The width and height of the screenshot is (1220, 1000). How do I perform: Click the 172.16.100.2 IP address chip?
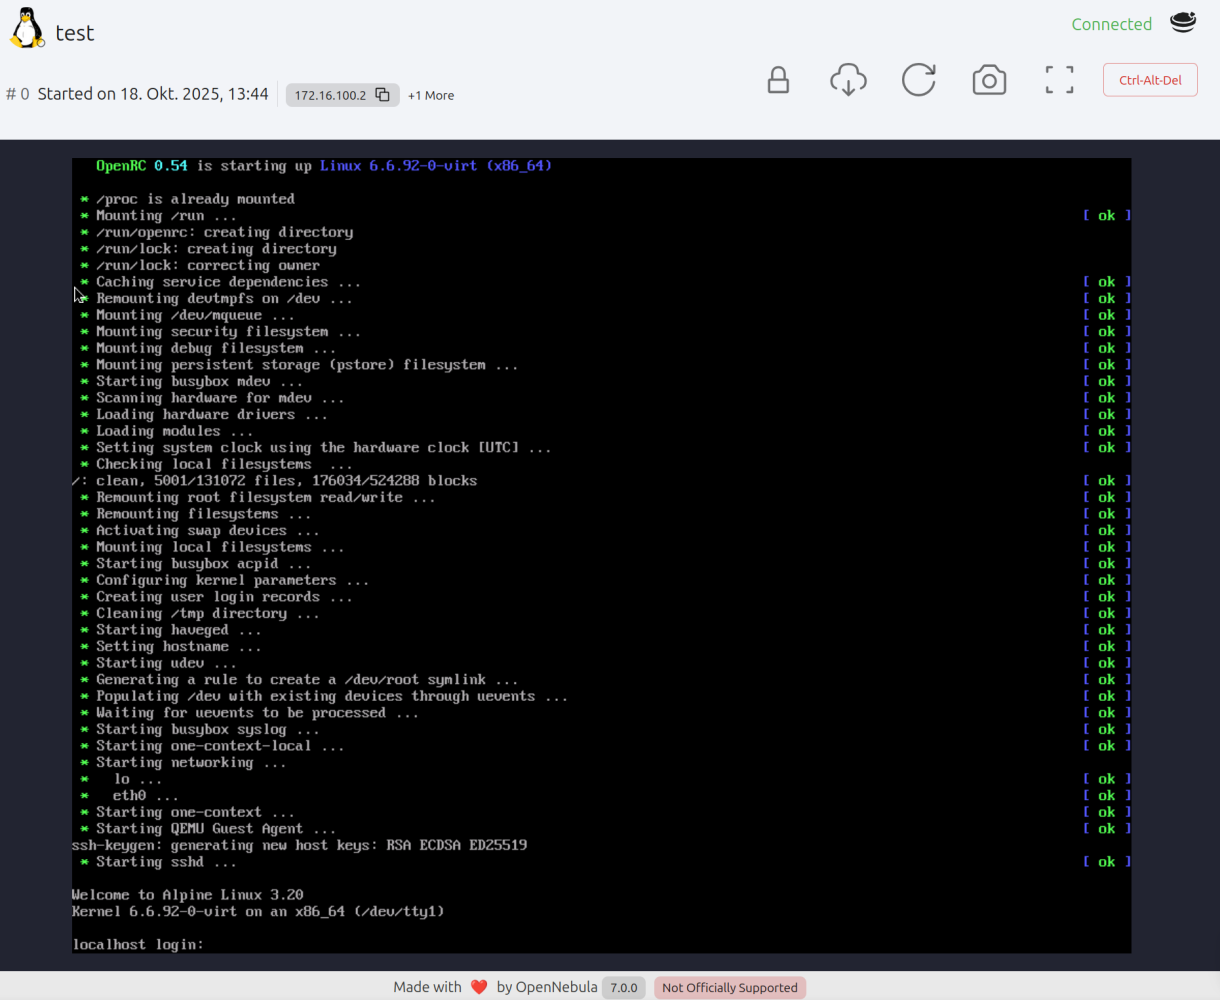tap(330, 95)
